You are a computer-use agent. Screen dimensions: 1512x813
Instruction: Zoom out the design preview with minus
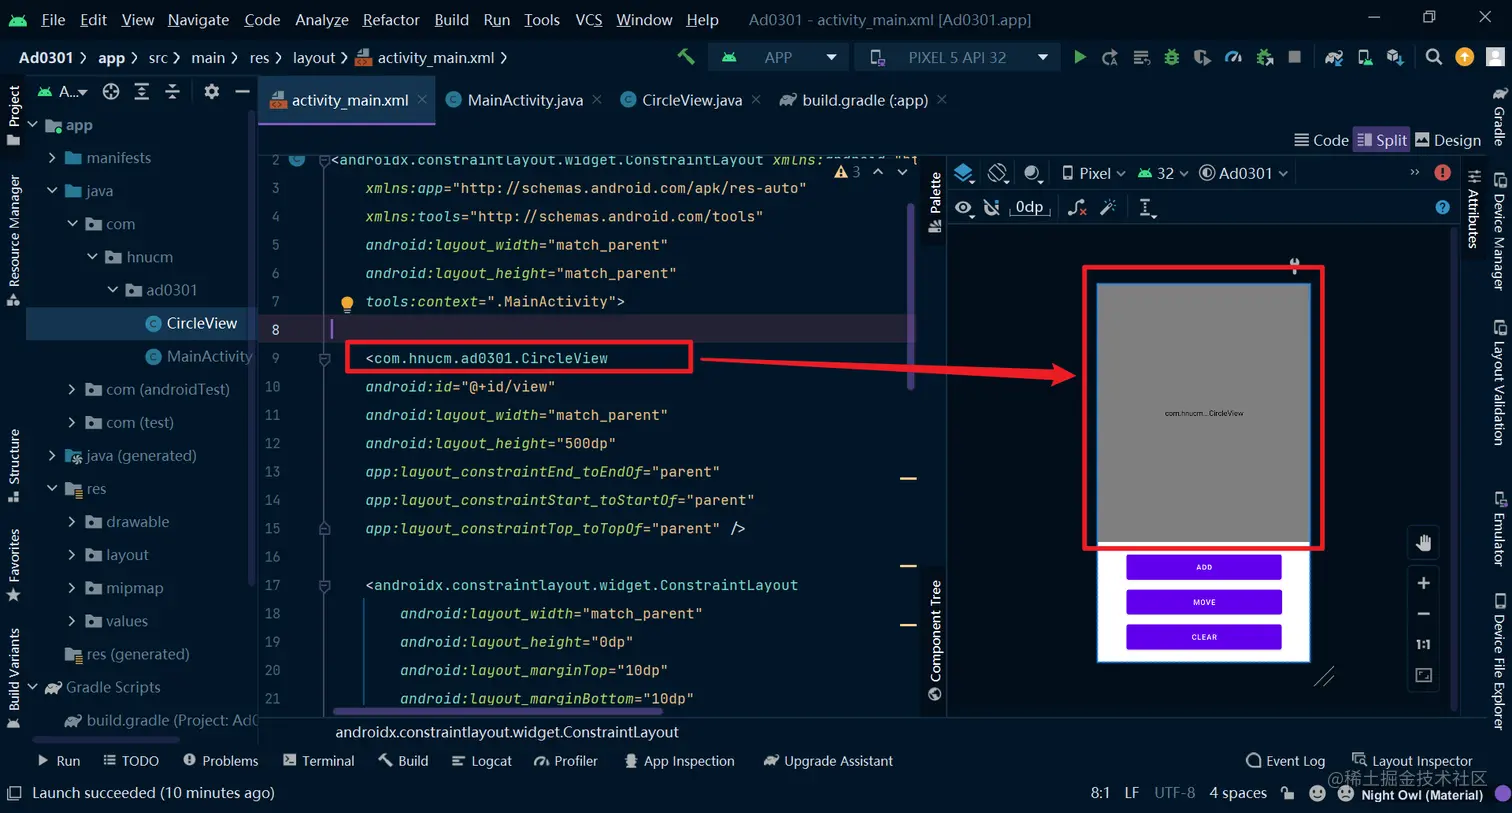point(1423,614)
